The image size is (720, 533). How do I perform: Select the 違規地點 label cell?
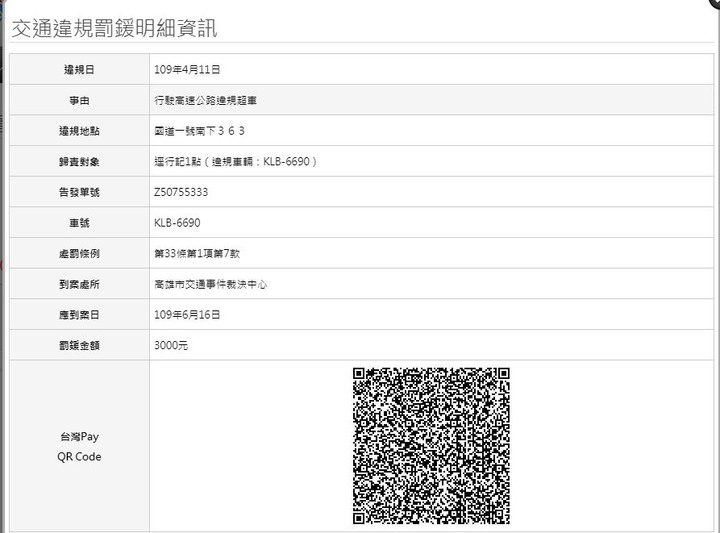pos(79,131)
